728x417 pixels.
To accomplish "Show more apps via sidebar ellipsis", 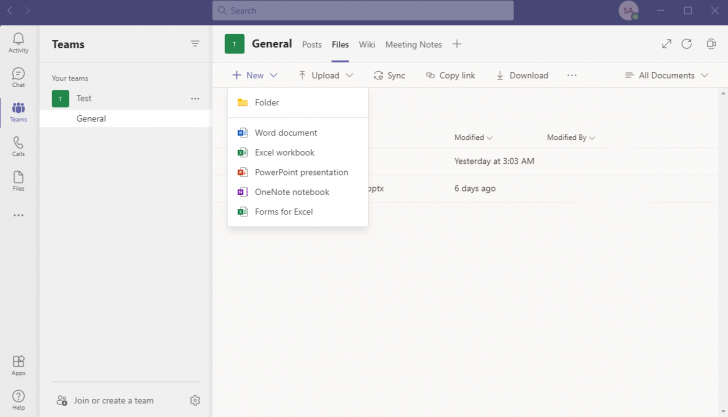I will 19,215.
